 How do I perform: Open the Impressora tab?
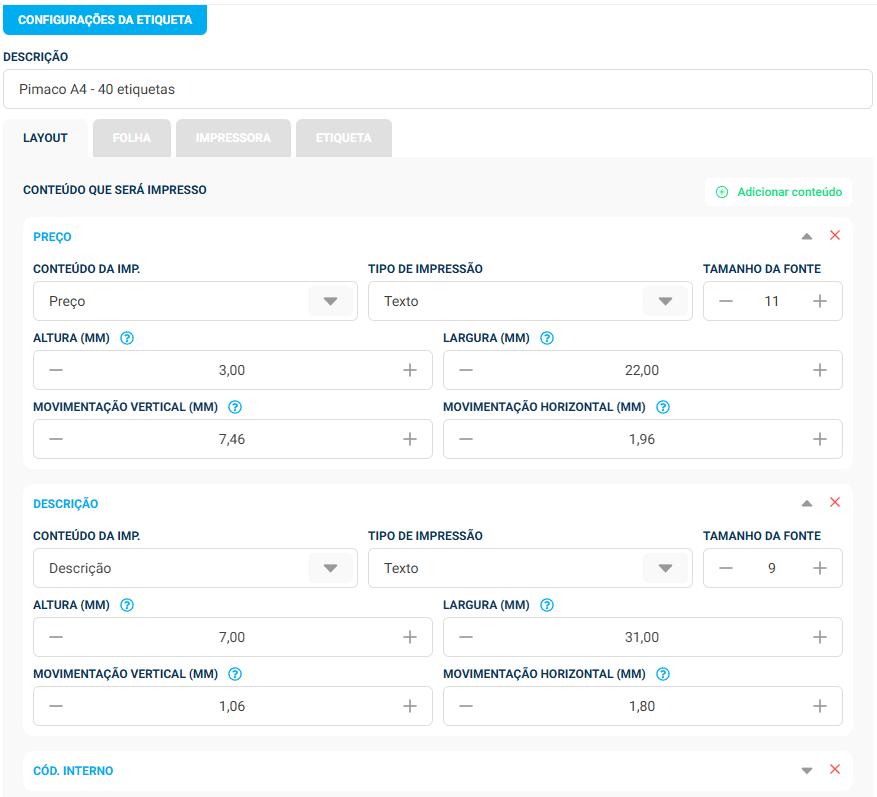click(x=233, y=138)
